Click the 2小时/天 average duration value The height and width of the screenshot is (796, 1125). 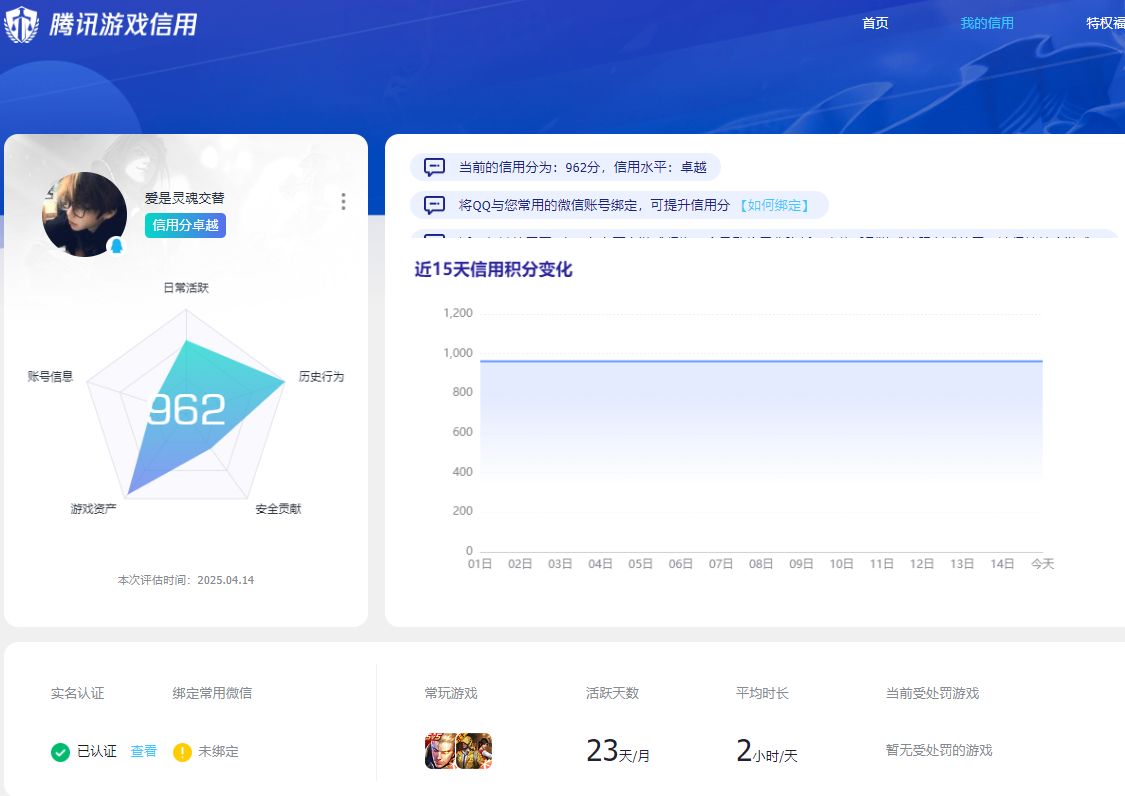click(x=767, y=751)
